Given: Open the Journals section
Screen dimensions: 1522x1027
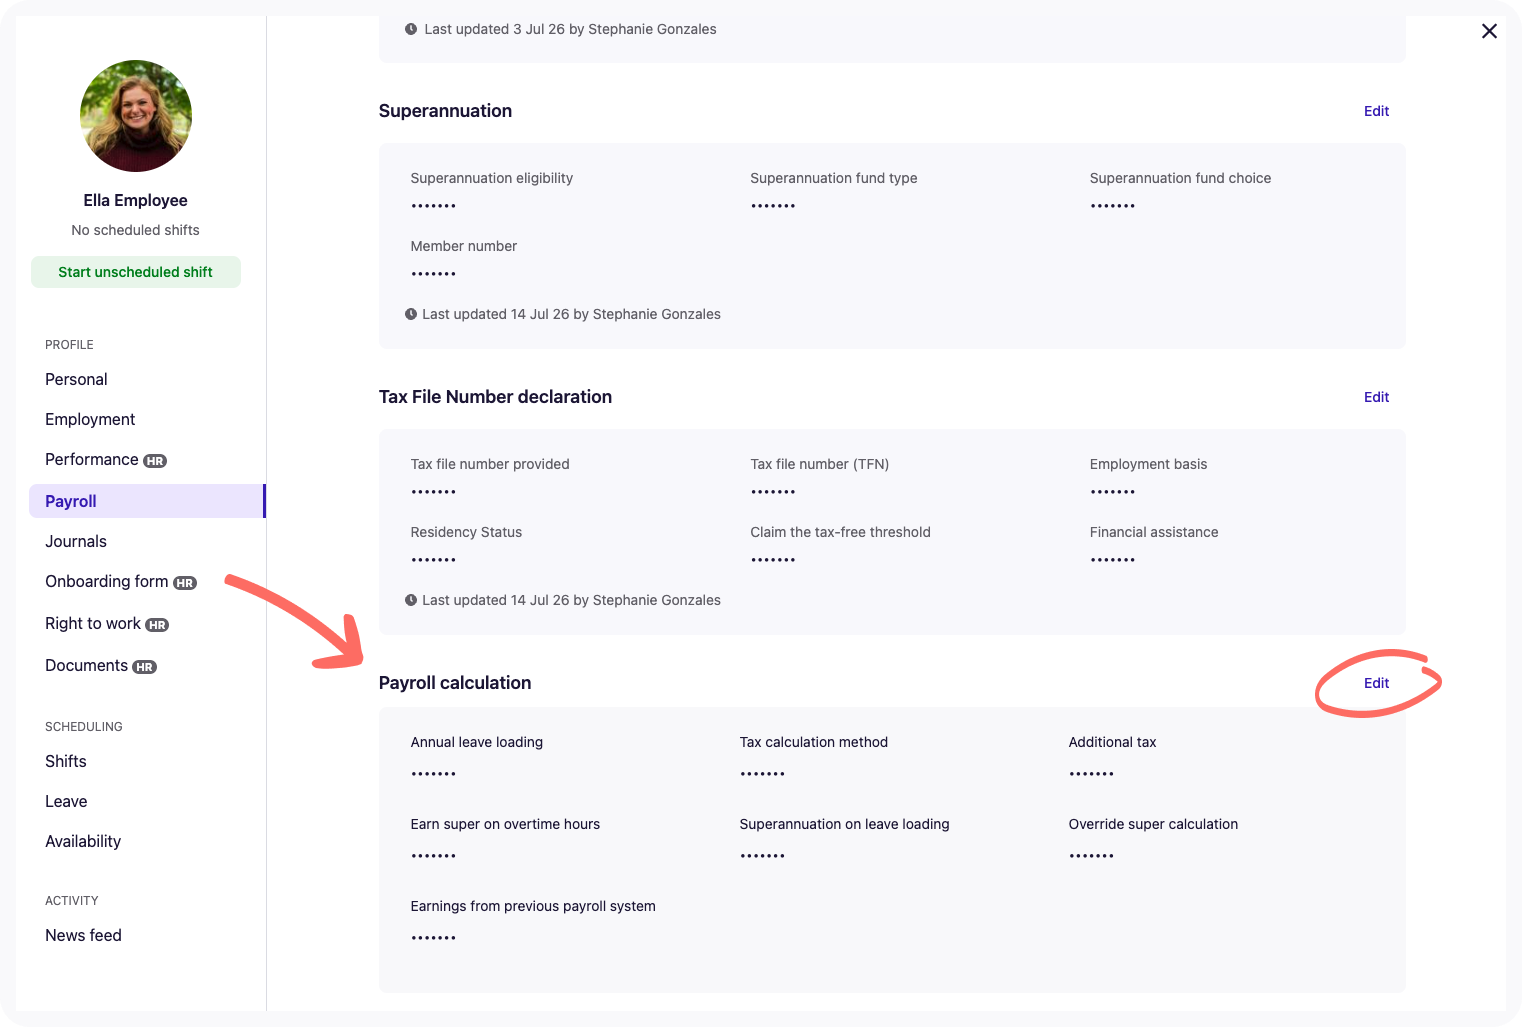Looking at the screenshot, I should click(76, 541).
